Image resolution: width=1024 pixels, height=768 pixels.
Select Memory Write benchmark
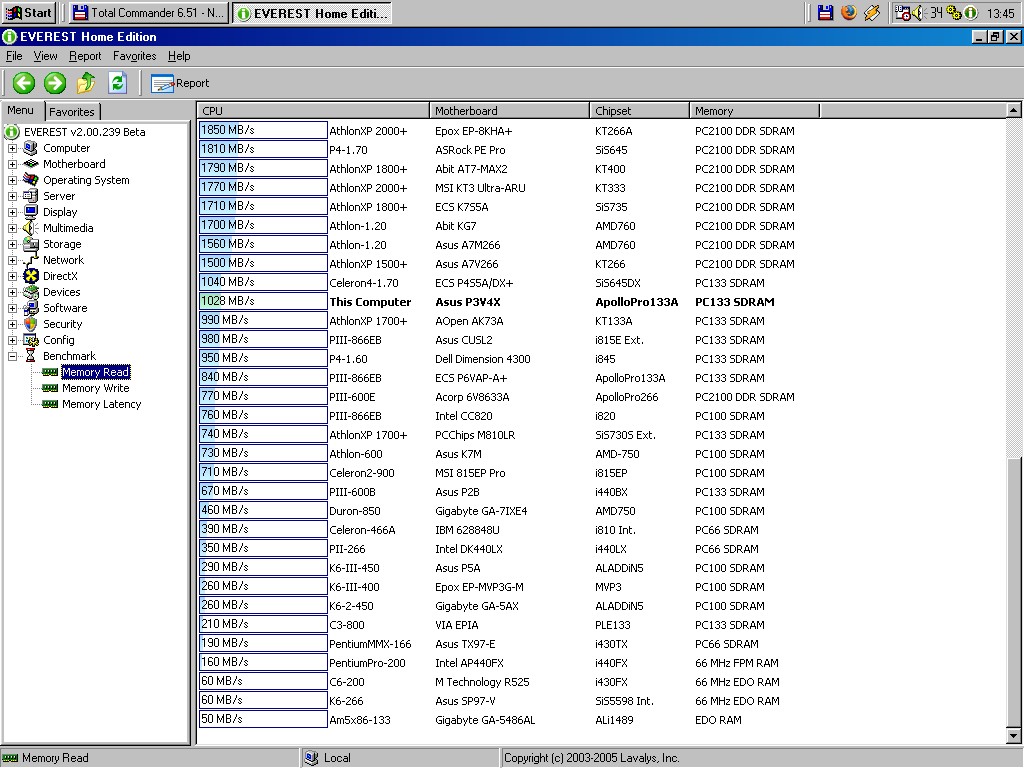pos(95,388)
